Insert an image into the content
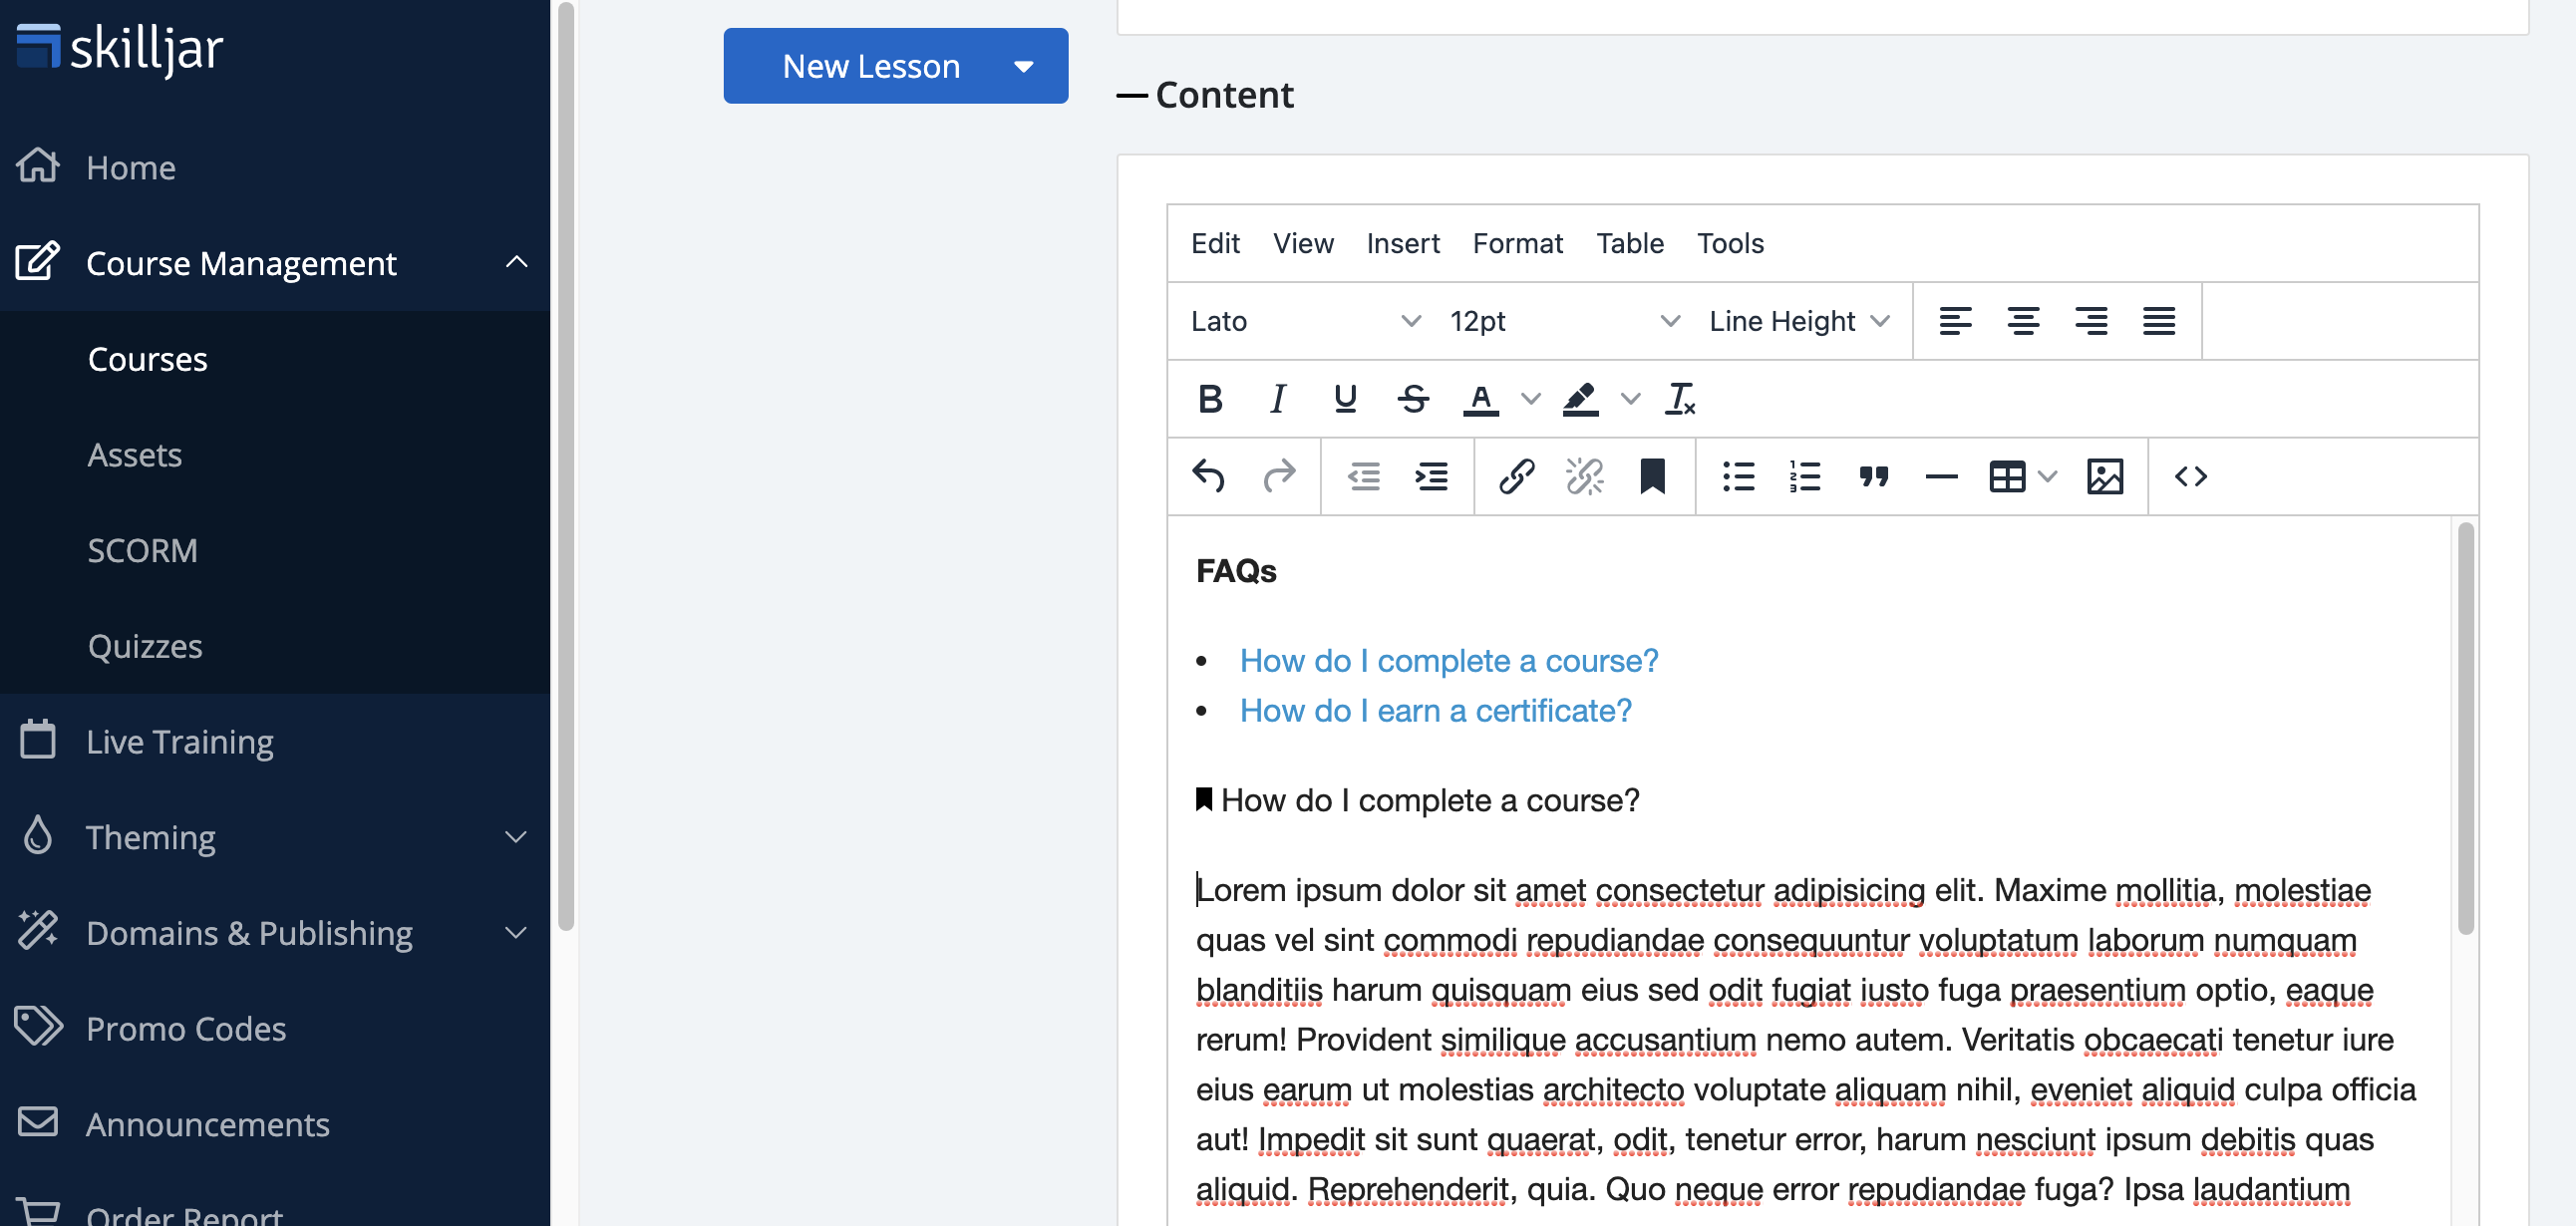The width and height of the screenshot is (2576, 1226). (2105, 477)
